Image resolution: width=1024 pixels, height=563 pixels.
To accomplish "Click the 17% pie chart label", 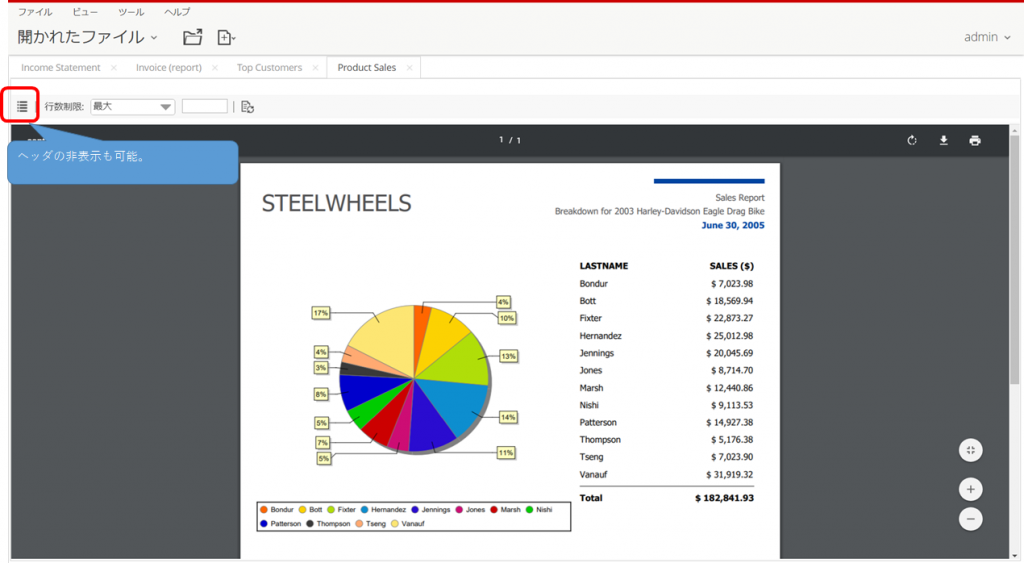I will click(x=321, y=314).
